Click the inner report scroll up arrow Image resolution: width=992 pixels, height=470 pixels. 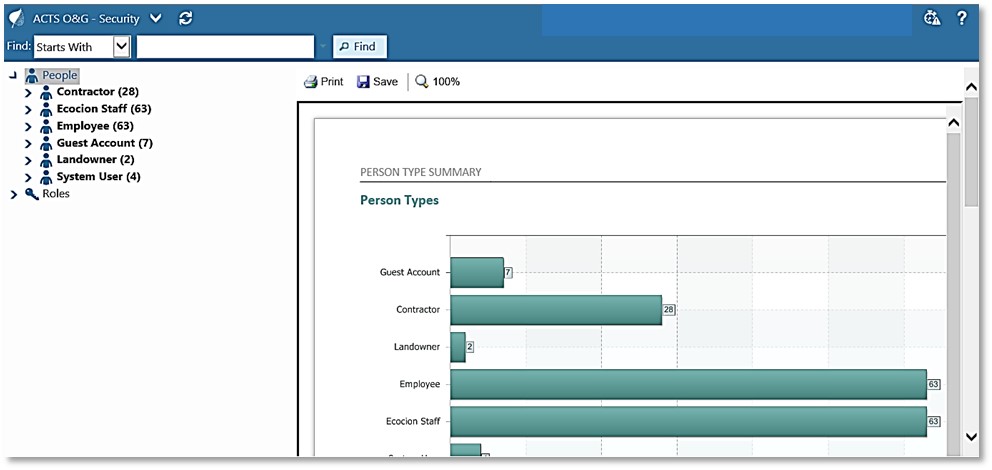[x=955, y=123]
